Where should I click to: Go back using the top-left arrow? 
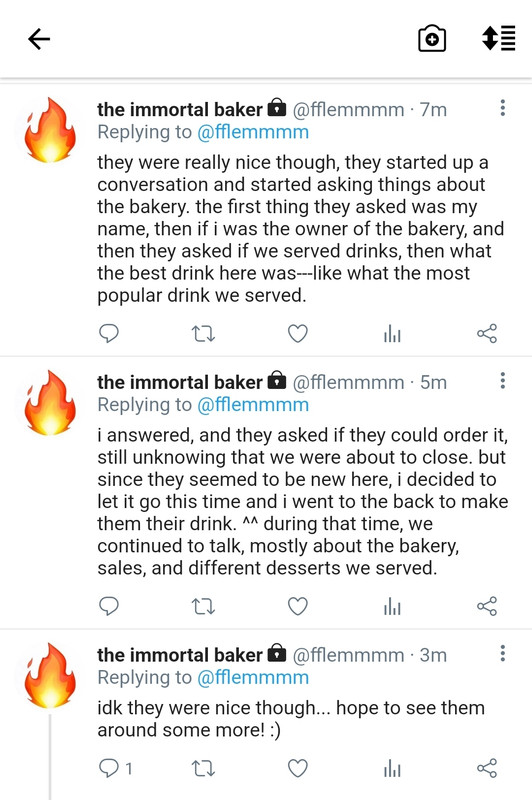click(x=39, y=39)
